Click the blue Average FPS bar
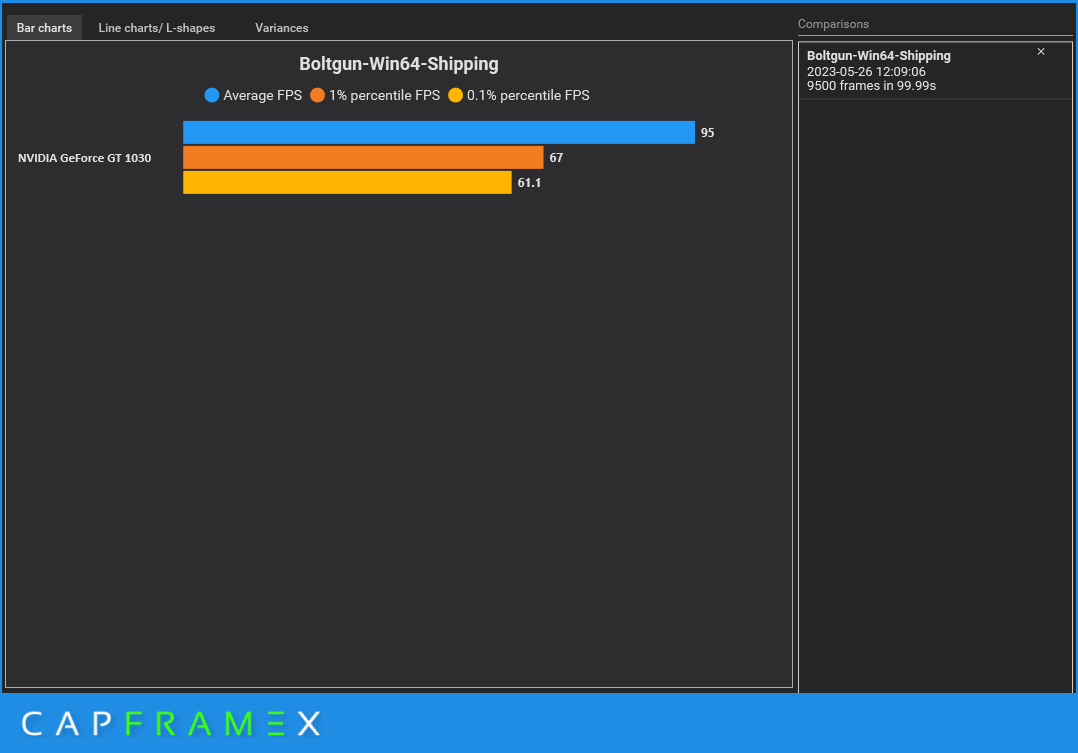This screenshot has height=753, width=1078. coord(439,133)
